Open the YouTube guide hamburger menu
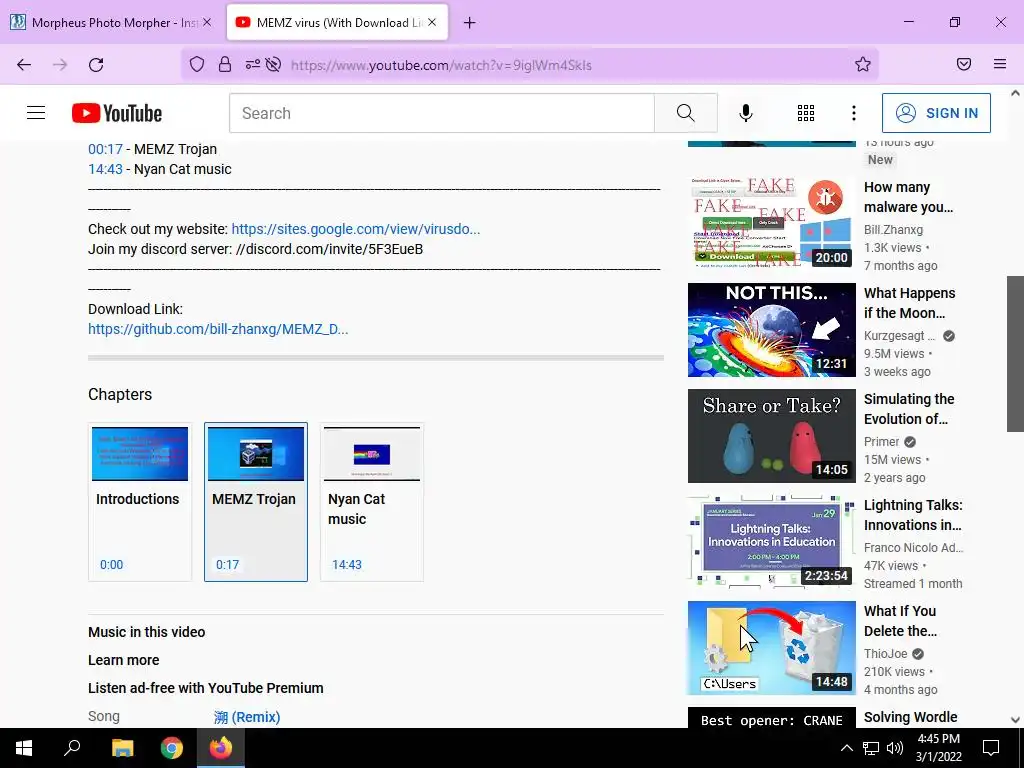1024x768 pixels. [x=36, y=113]
